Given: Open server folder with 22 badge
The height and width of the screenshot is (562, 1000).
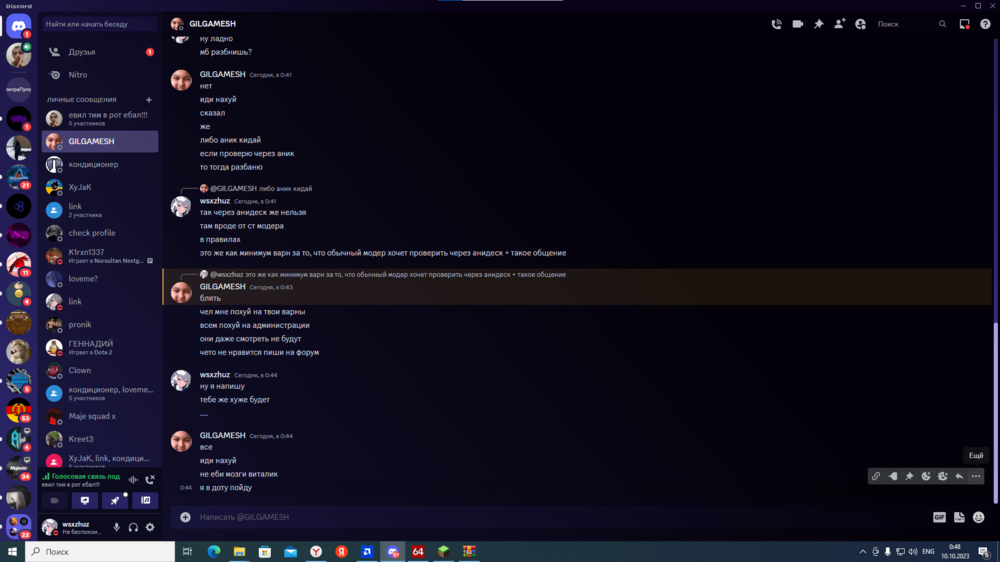Looking at the screenshot, I should click(18, 526).
